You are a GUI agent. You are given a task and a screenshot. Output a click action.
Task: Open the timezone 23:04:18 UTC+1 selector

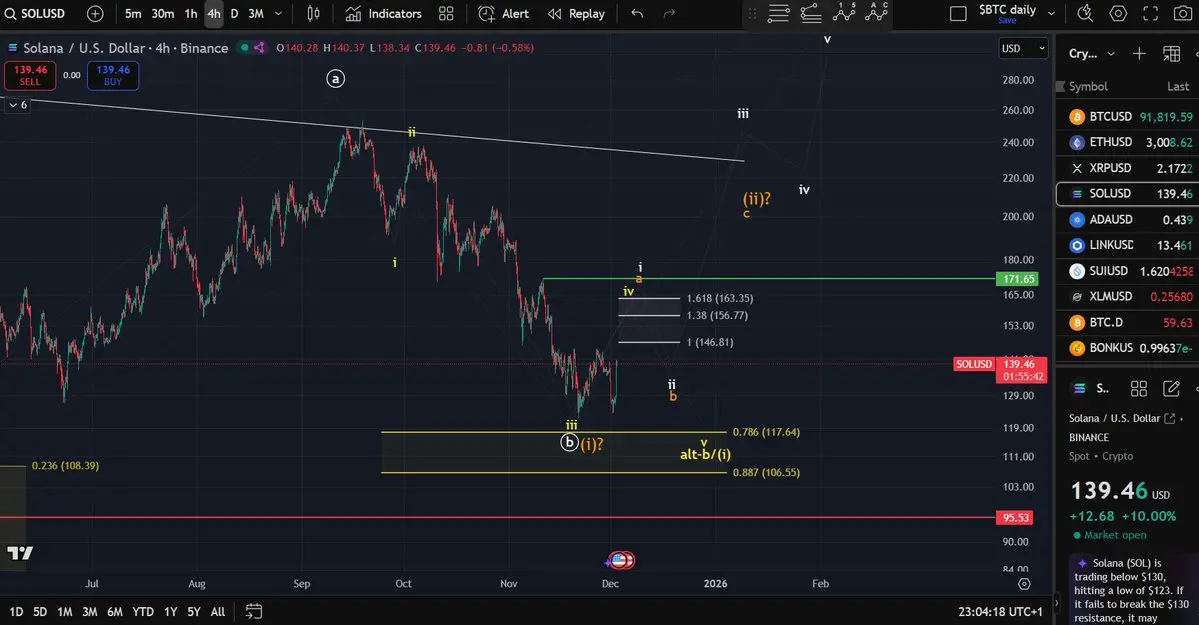coord(999,611)
